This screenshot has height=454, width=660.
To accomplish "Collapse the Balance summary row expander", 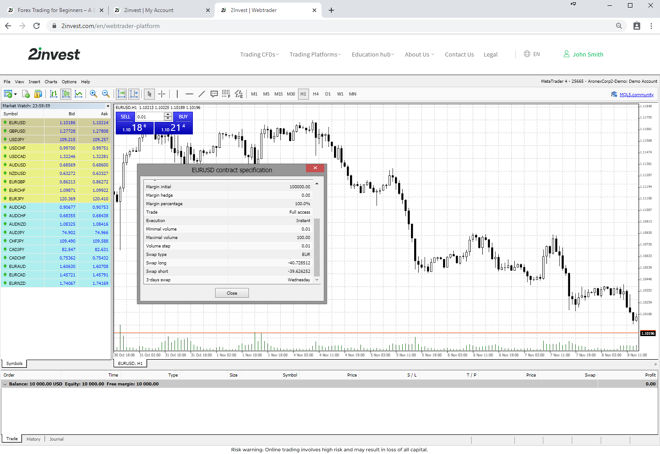I will point(5,384).
